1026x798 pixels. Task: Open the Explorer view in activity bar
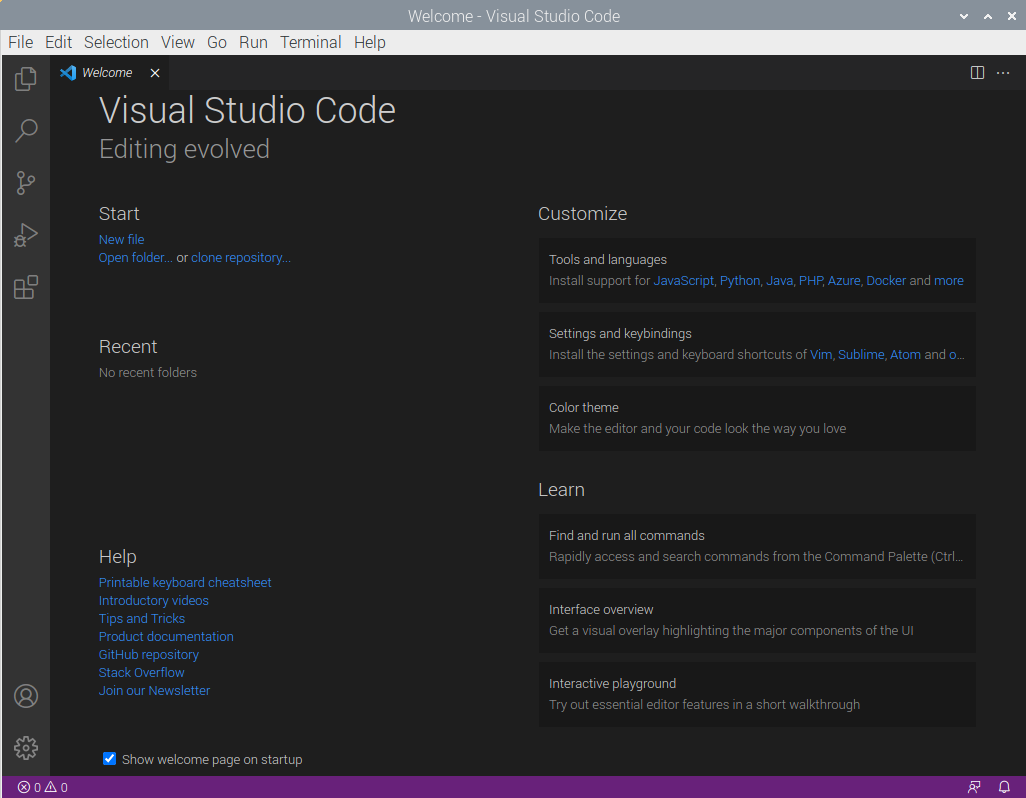[x=26, y=78]
